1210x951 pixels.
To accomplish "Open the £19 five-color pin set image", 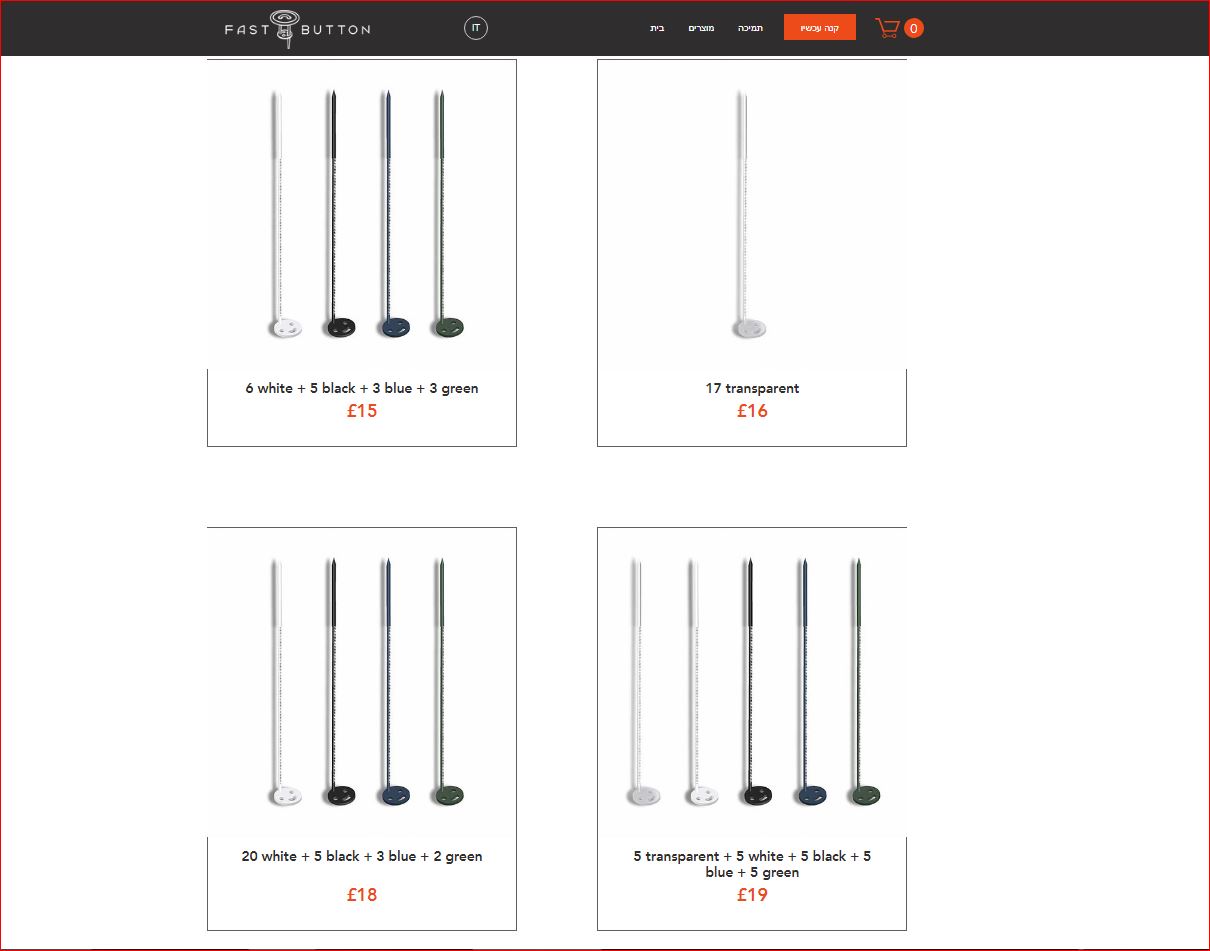I will [x=752, y=682].
